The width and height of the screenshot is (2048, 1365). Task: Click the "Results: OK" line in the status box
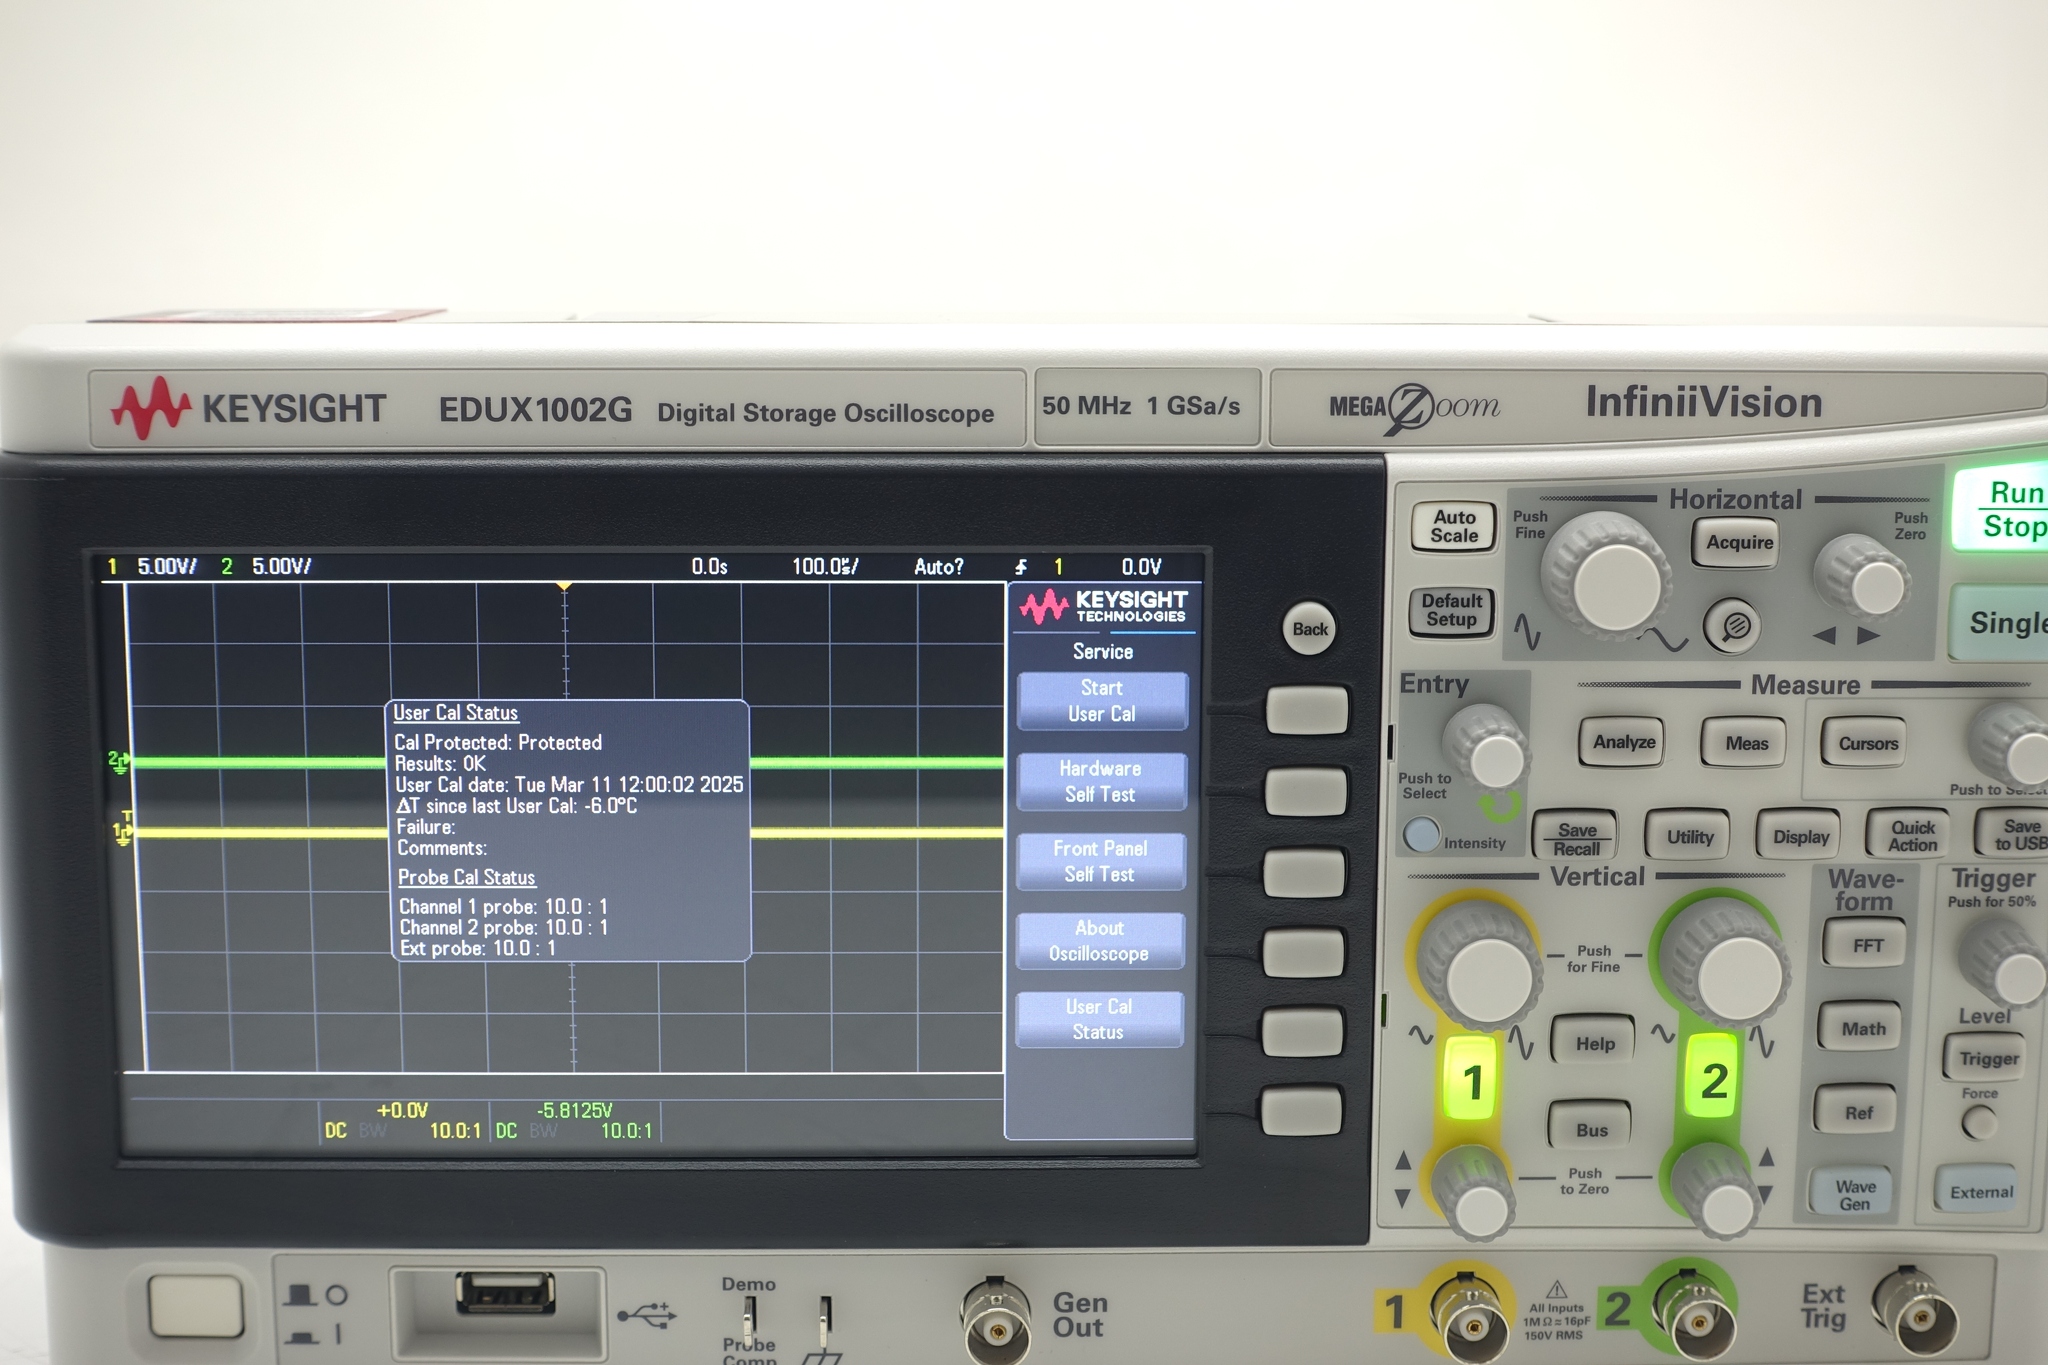(440, 764)
